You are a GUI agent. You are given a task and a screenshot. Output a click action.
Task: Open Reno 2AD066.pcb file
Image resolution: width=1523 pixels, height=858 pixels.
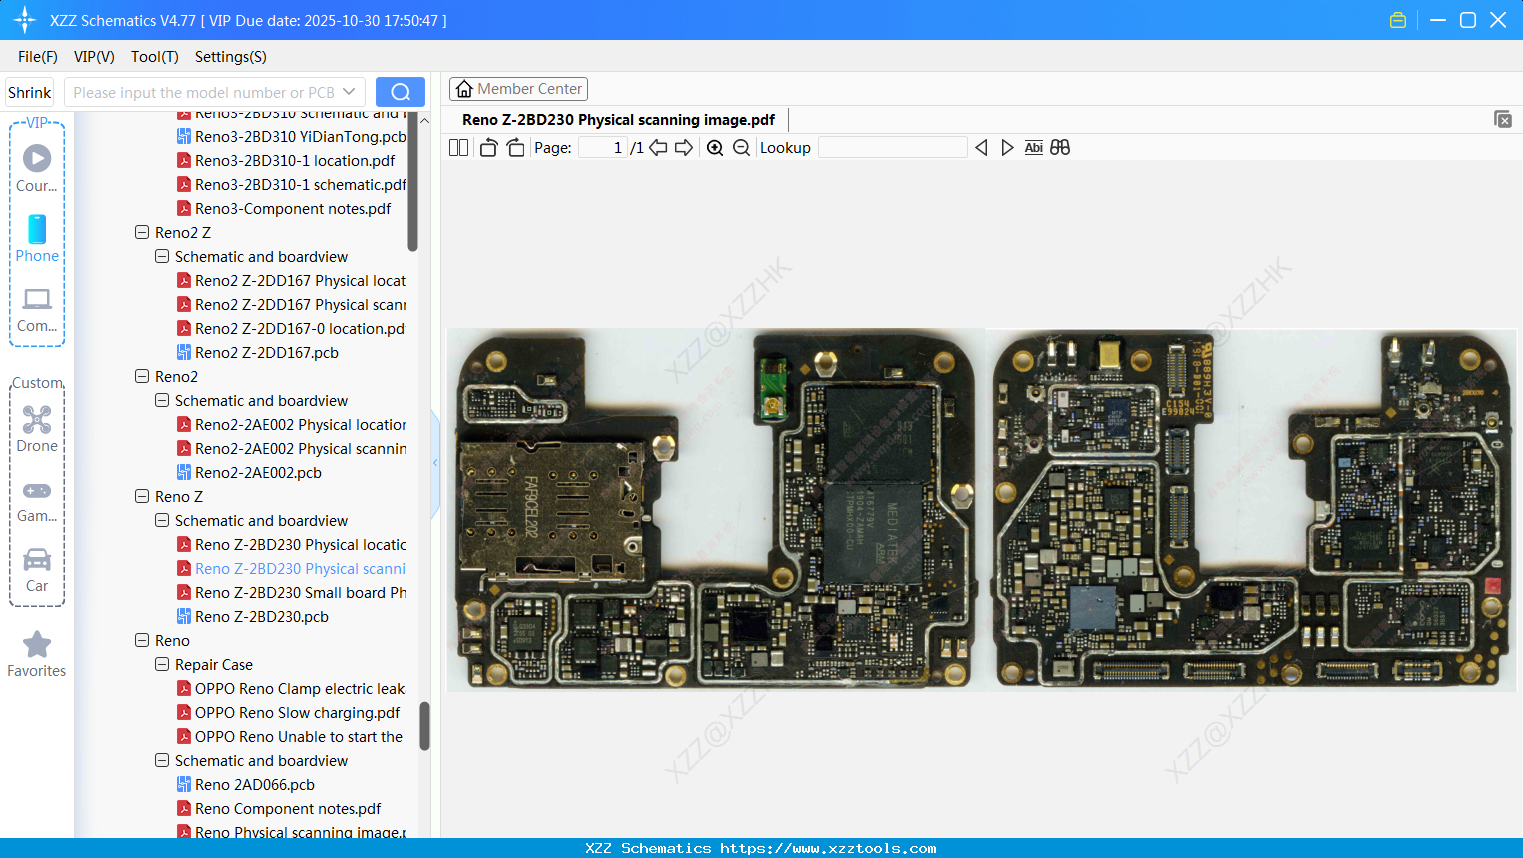(x=255, y=784)
